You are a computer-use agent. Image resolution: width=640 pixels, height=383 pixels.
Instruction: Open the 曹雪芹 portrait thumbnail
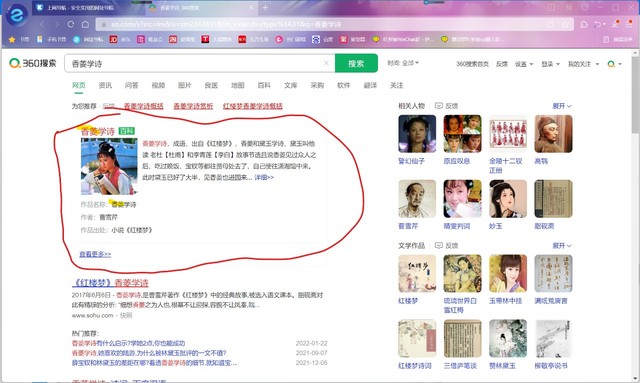coord(417,198)
